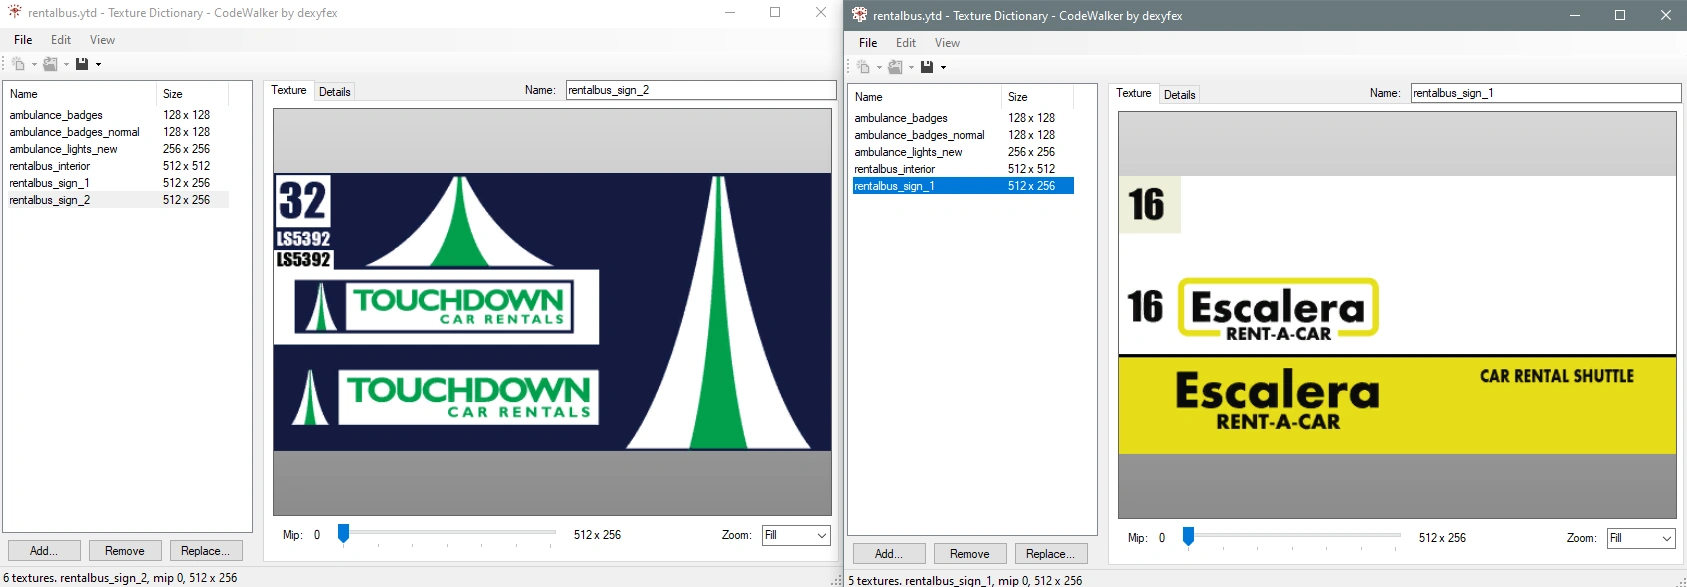Open File menu in the left window
The height and width of the screenshot is (587, 1687).
(23, 40)
